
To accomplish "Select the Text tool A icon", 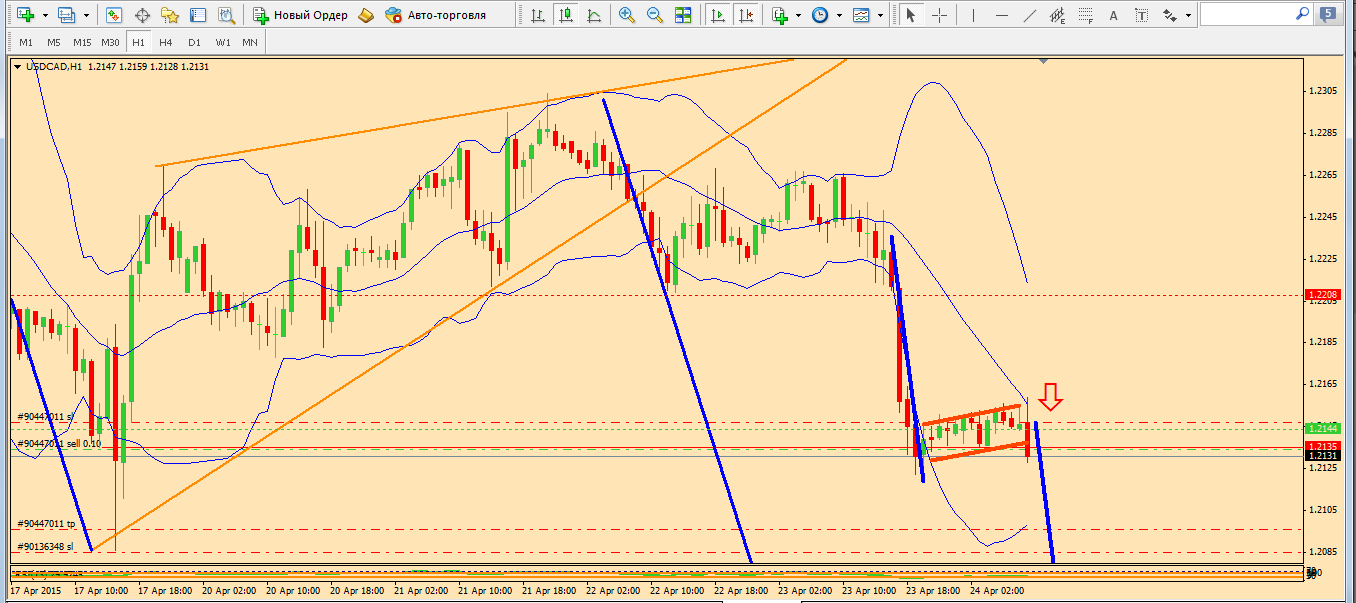I will pos(1115,15).
